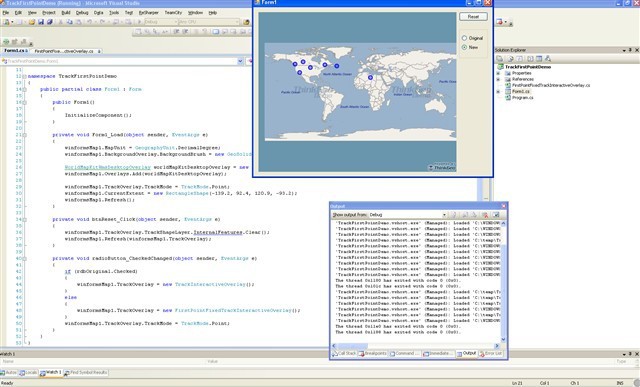This screenshot has width=640, height=387.
Task: Click Refresh icon in Solution Explorer toolbar
Action: (520, 59)
